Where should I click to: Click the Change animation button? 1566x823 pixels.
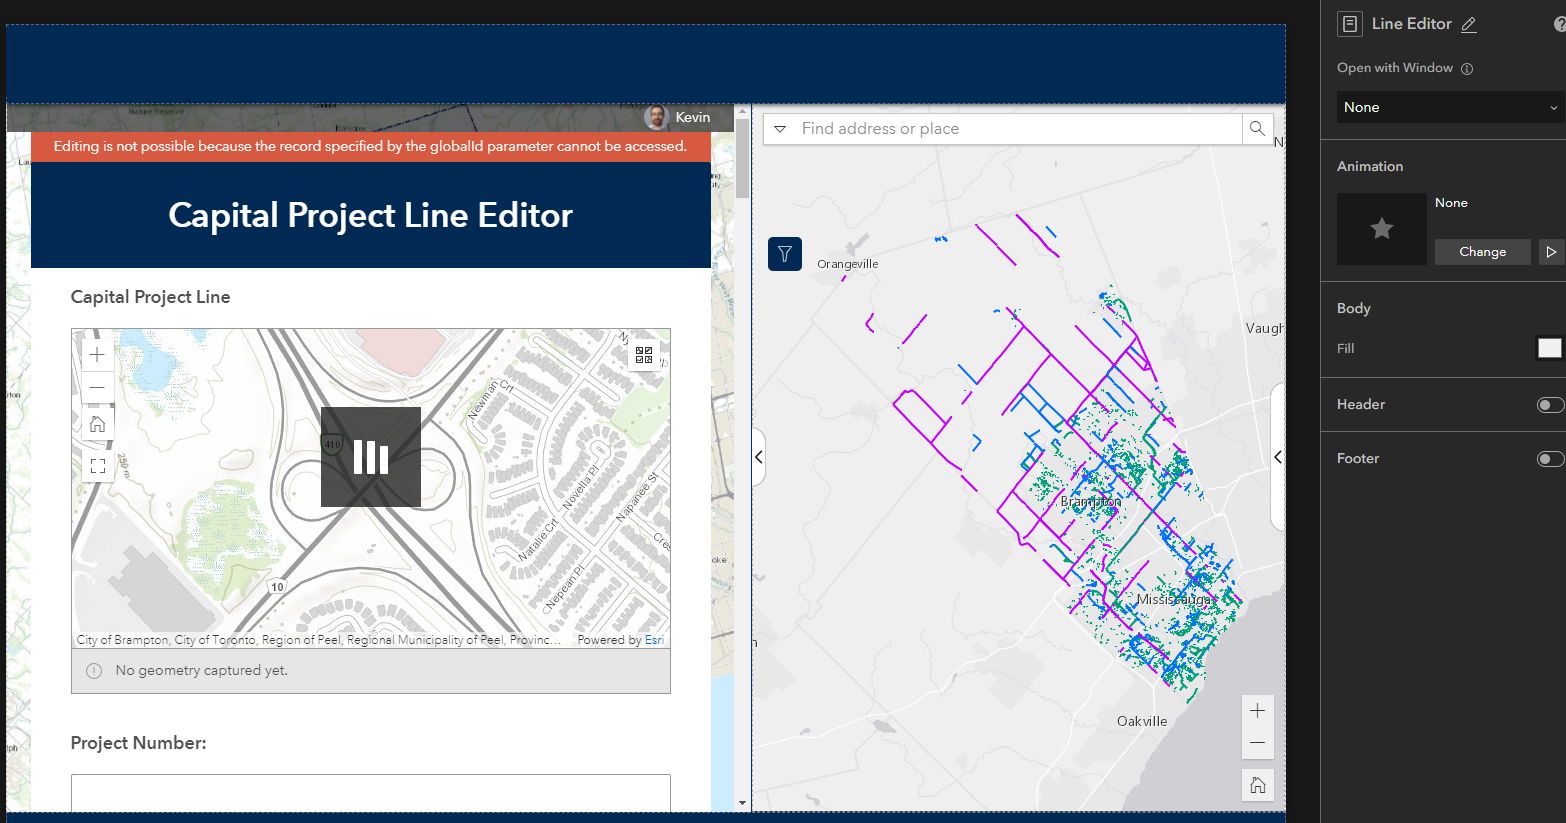(x=1482, y=252)
